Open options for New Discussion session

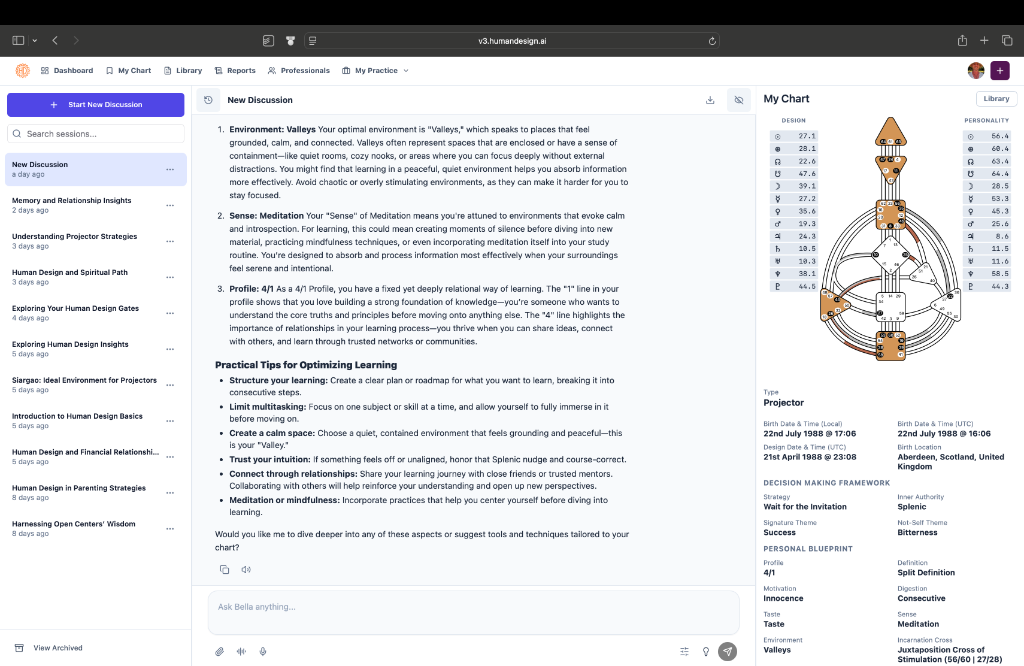tap(170, 169)
